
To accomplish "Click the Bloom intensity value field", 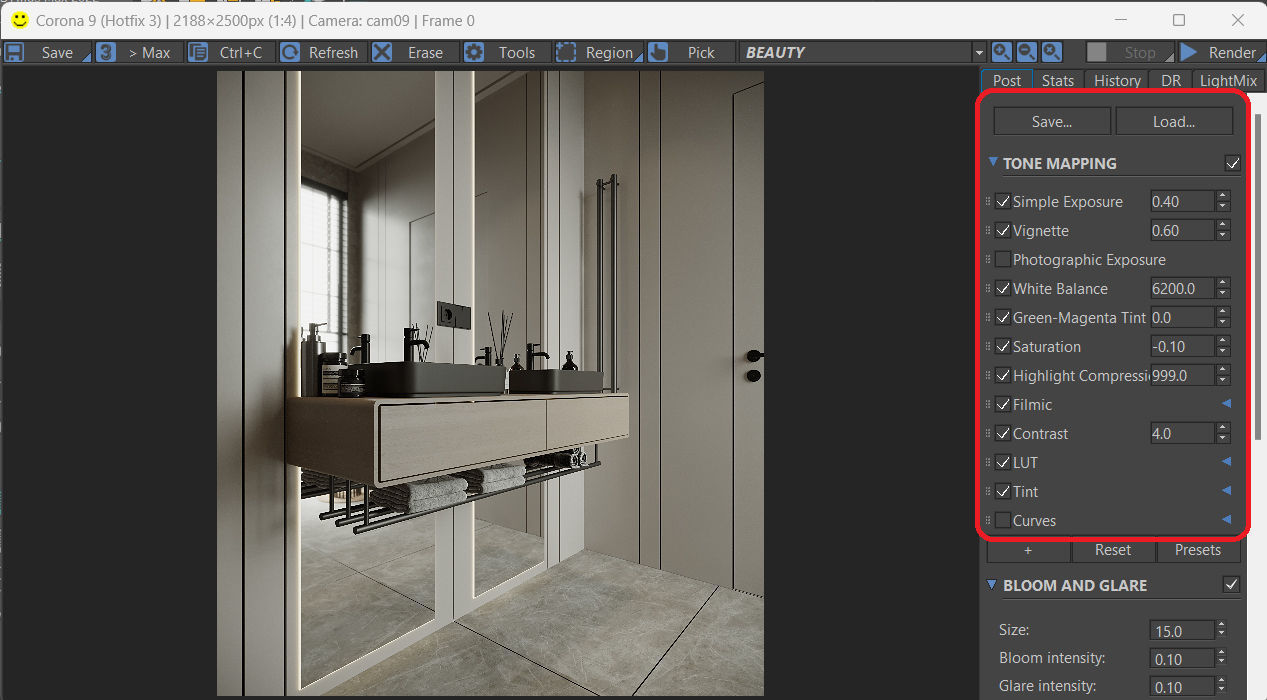I will pos(1181,659).
